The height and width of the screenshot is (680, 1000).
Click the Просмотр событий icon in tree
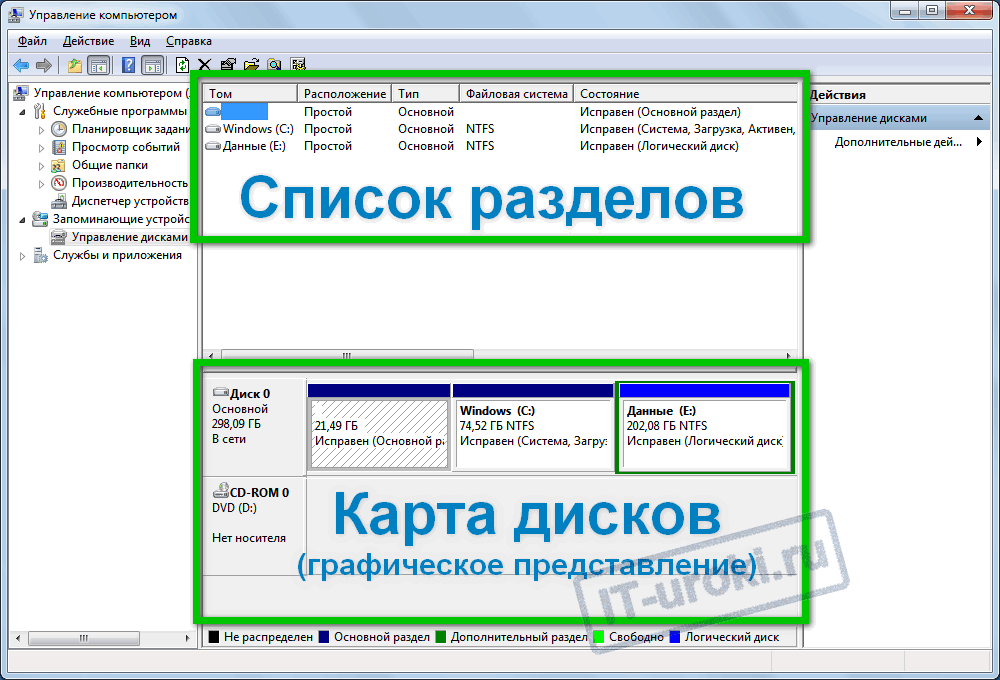[x=59, y=147]
